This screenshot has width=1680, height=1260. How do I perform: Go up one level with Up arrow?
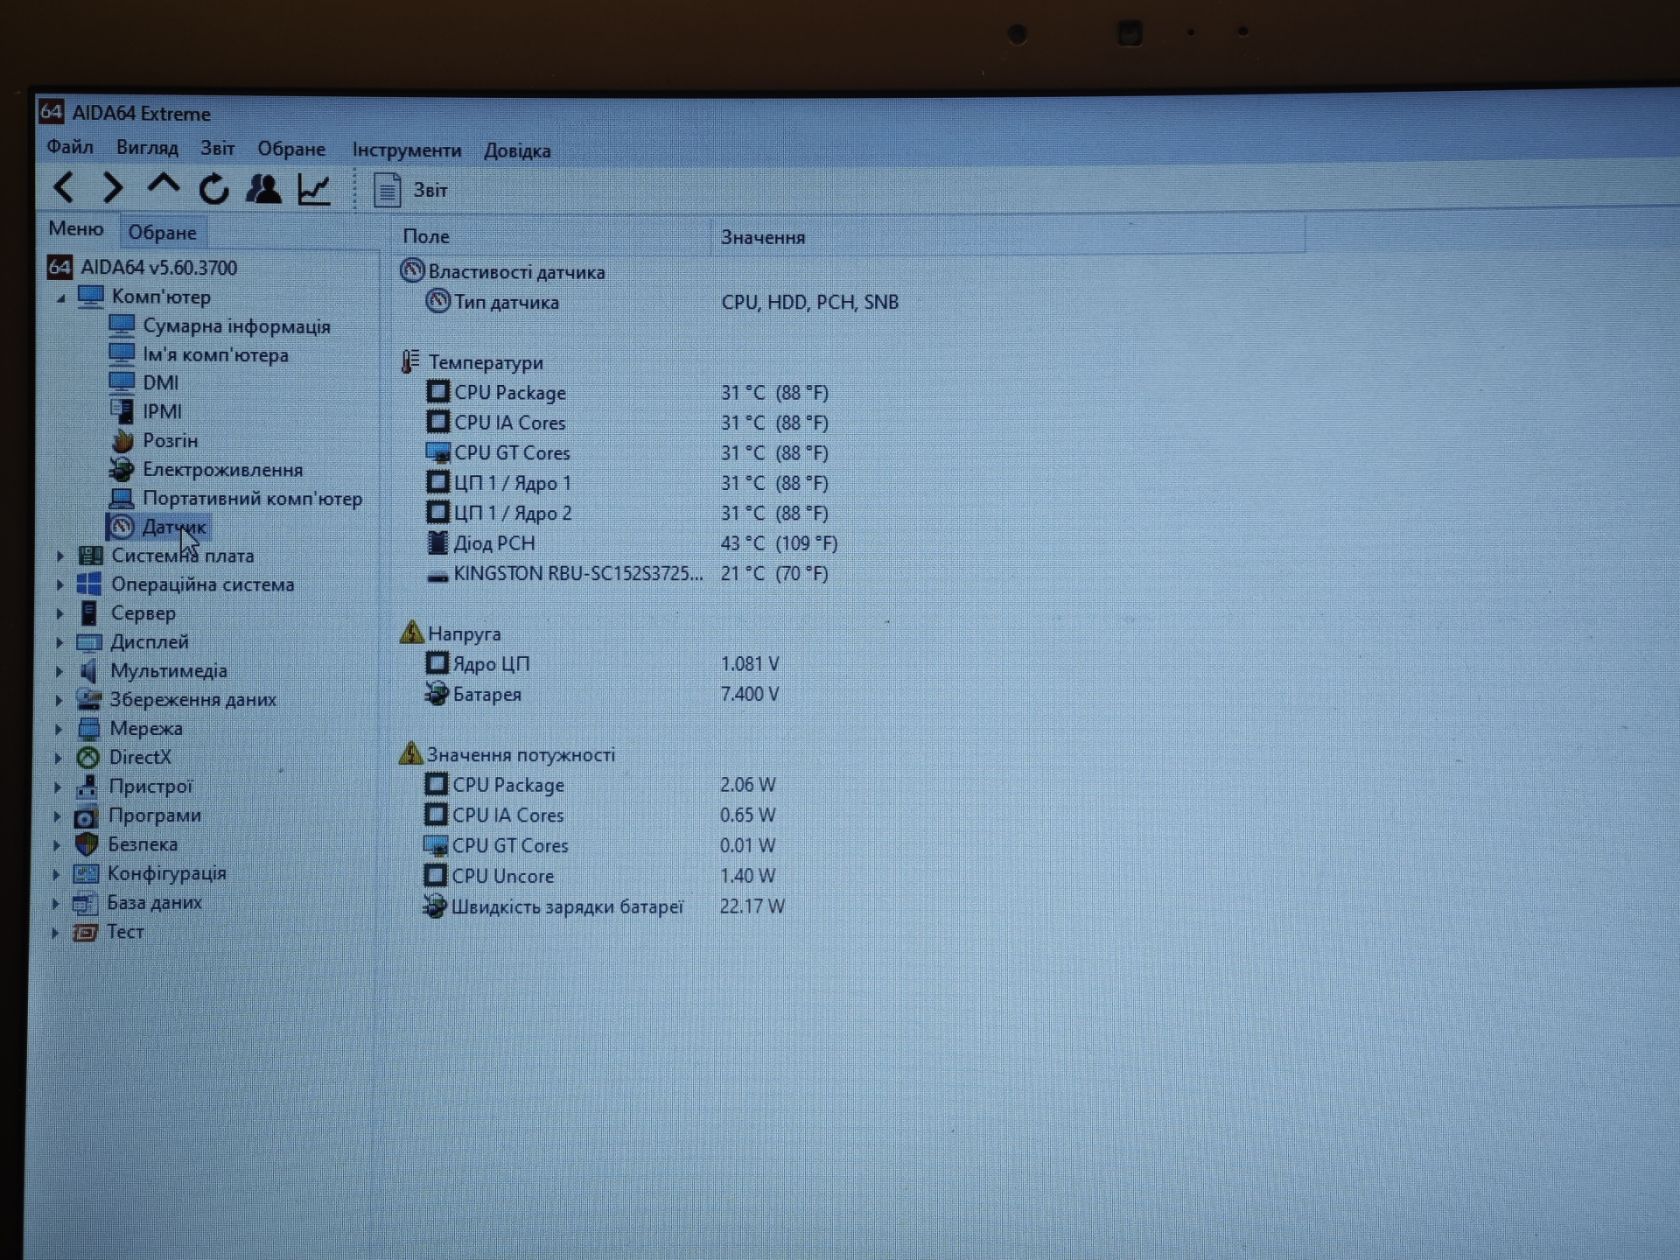pos(163,185)
